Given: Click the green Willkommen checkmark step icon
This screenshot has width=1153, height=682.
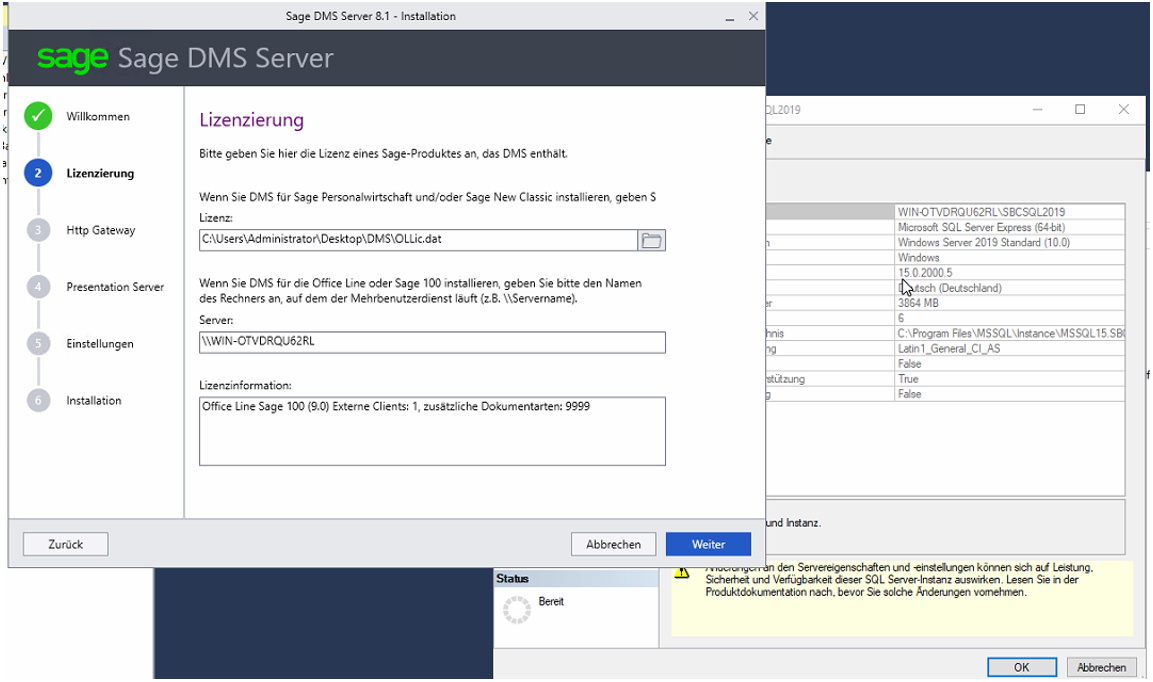Looking at the screenshot, I should 38,117.
